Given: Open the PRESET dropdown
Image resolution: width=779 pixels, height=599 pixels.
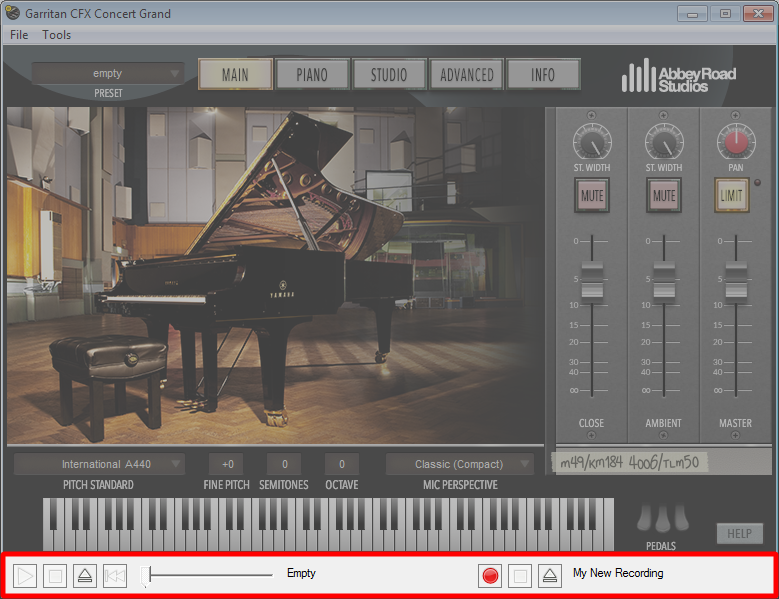Looking at the screenshot, I should (108, 74).
